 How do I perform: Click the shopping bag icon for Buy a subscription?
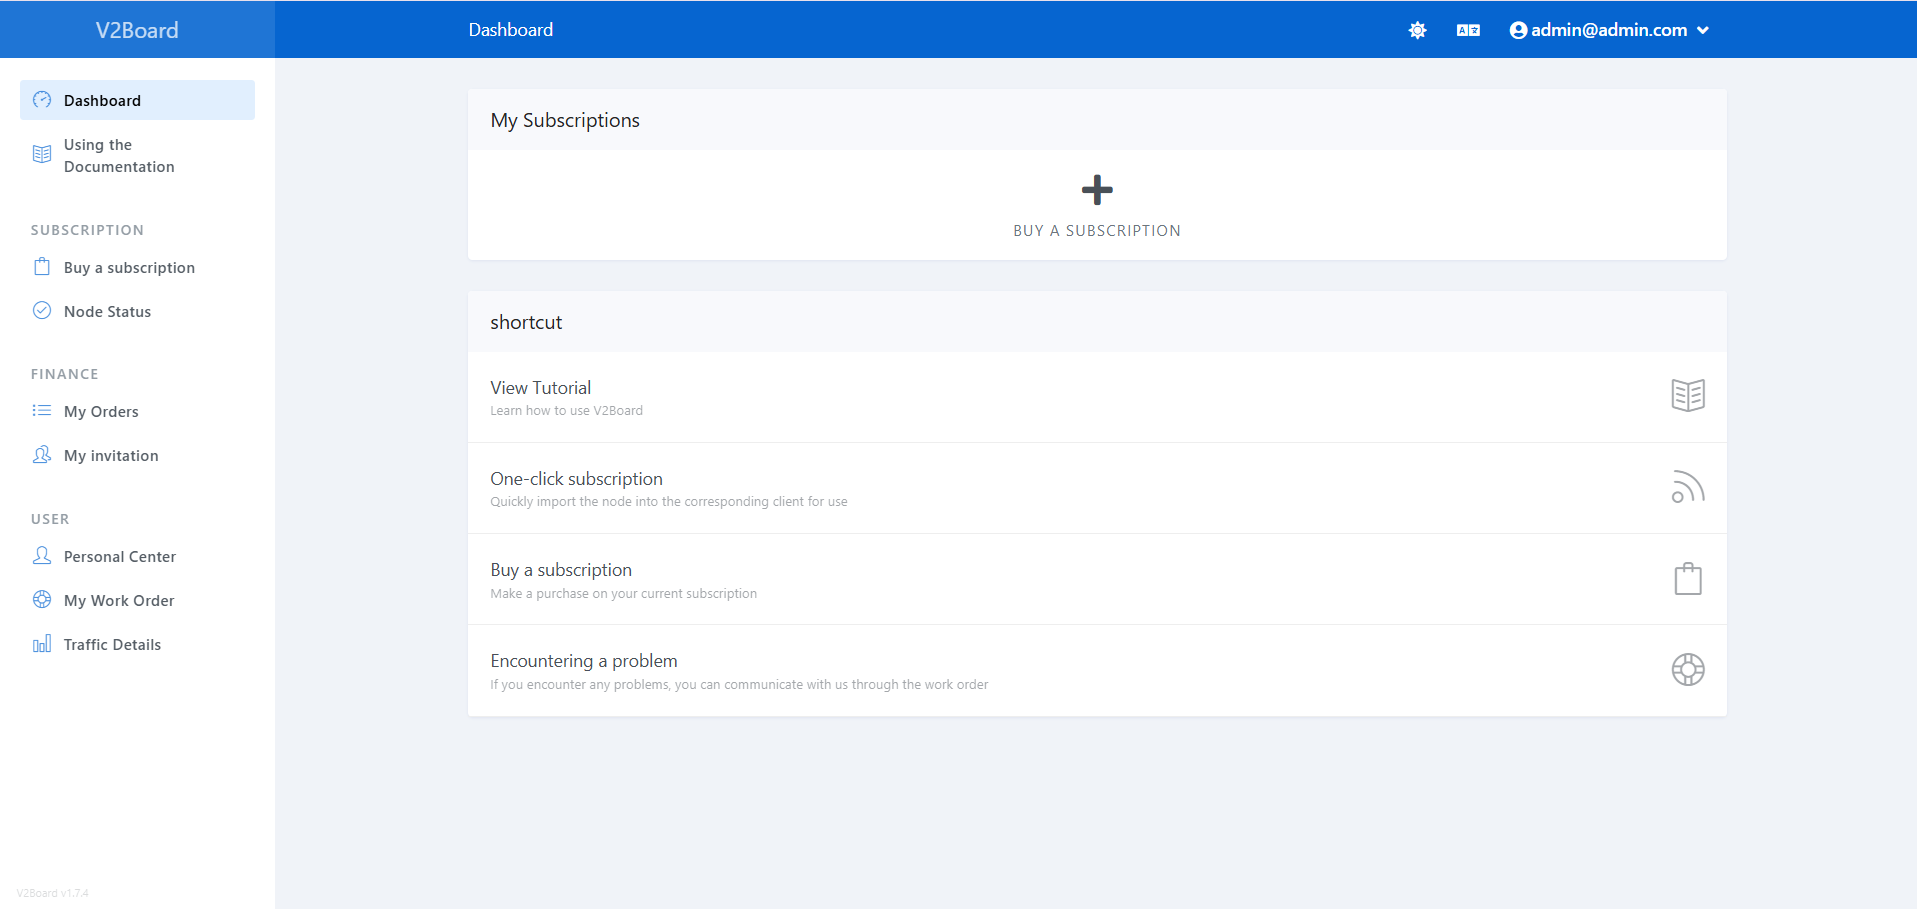(1687, 578)
